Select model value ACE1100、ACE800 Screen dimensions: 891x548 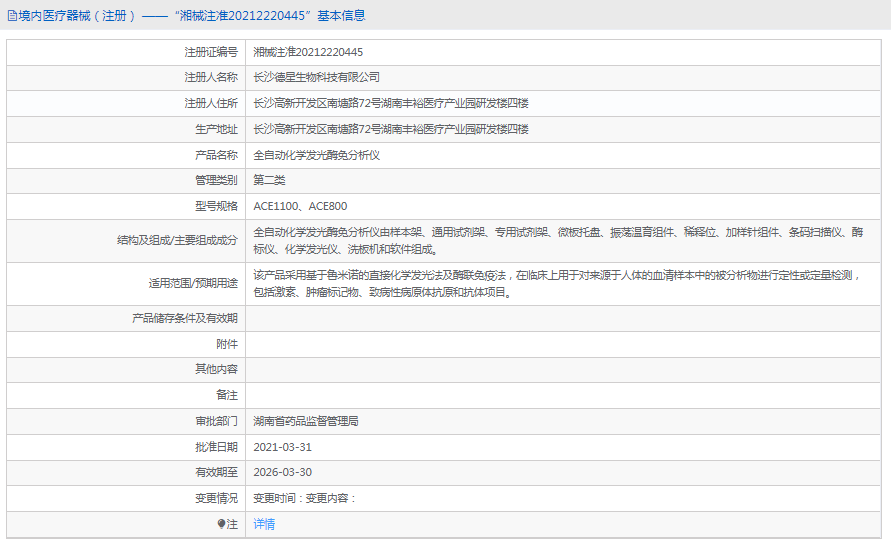tap(300, 206)
